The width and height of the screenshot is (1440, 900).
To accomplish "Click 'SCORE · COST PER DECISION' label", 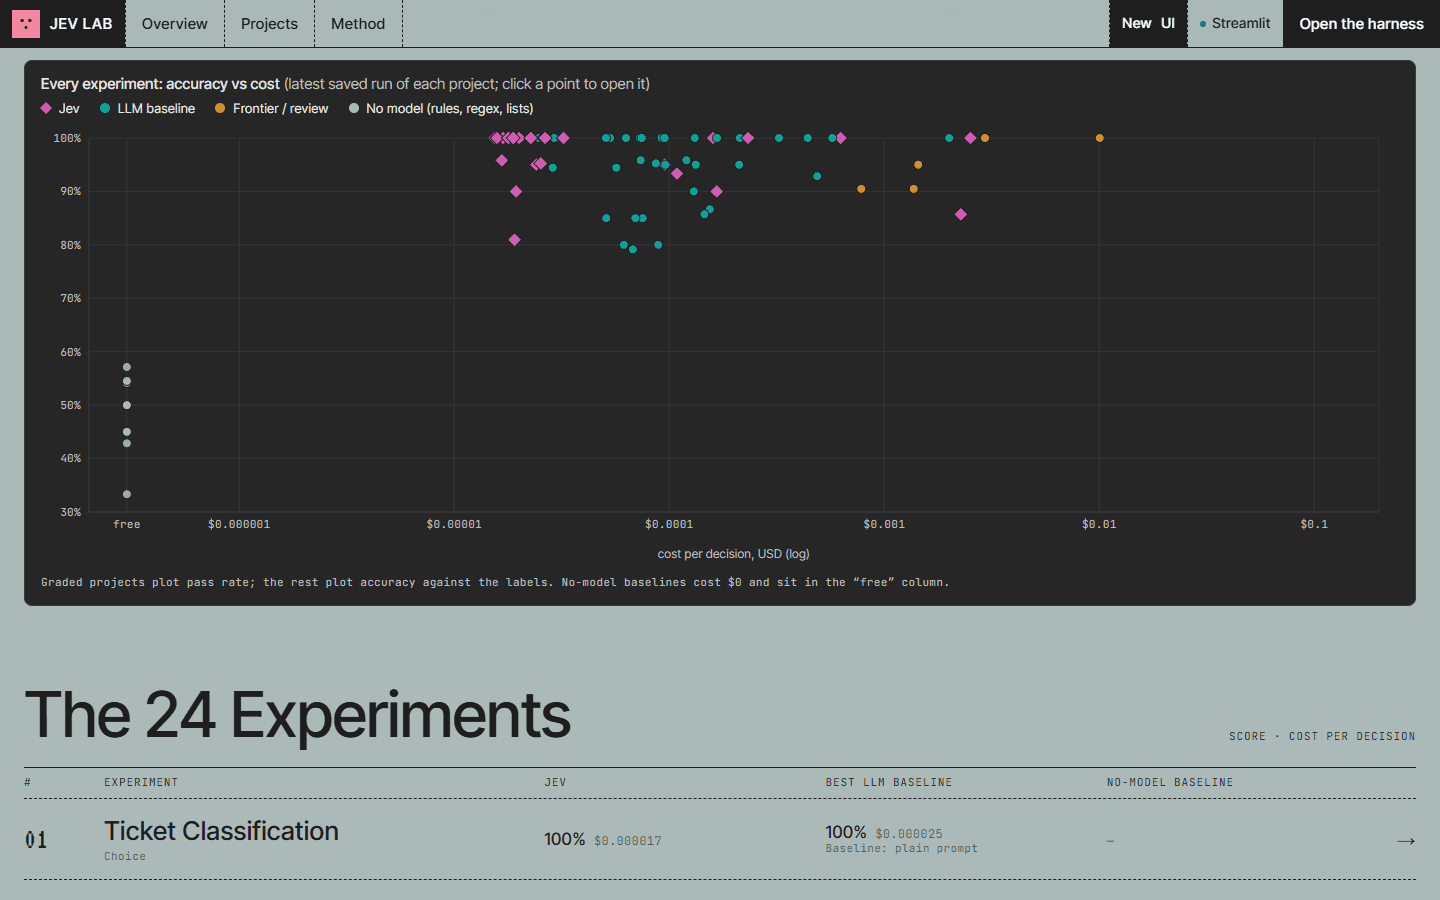I will click(x=1322, y=736).
